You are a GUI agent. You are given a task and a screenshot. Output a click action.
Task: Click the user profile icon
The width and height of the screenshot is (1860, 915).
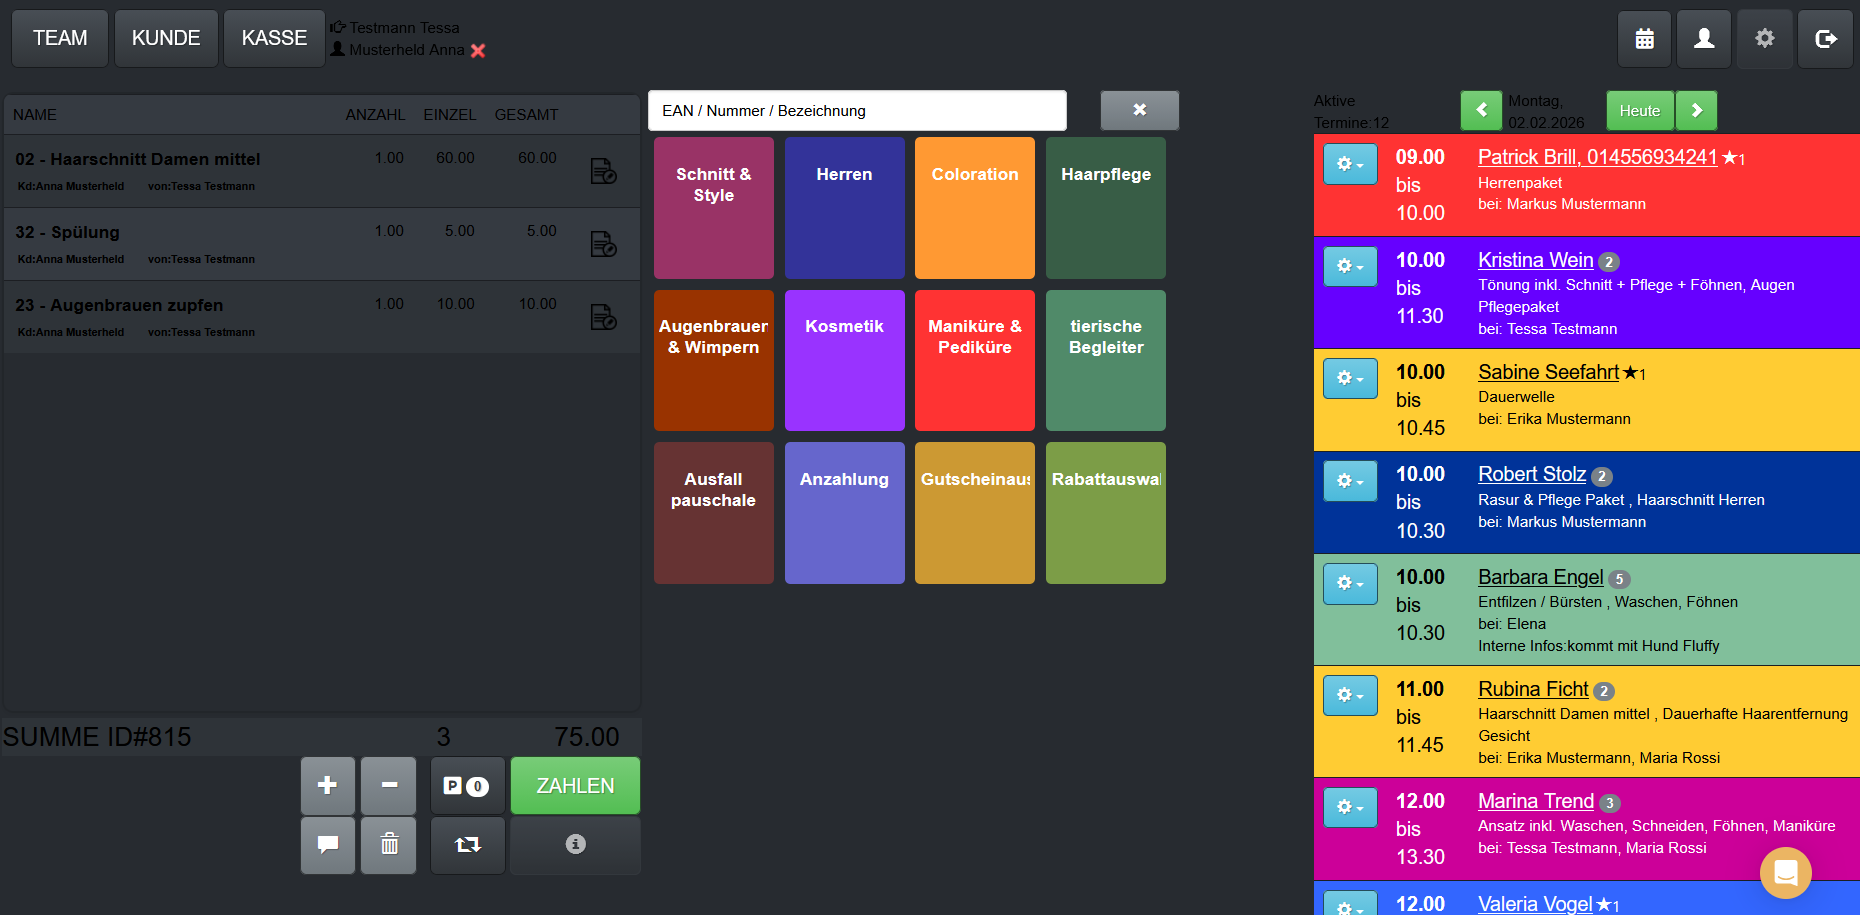(1704, 39)
